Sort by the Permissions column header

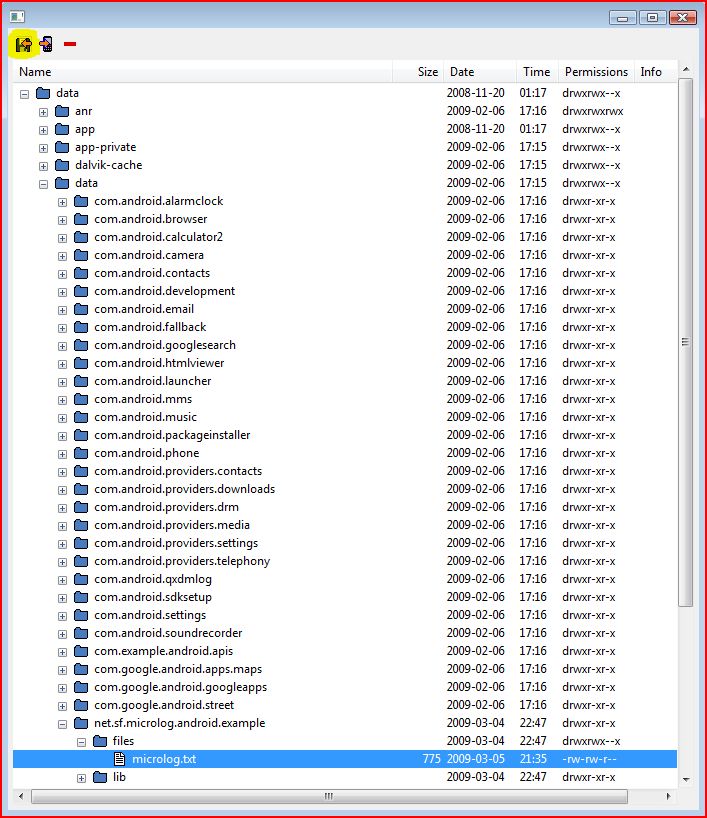[x=596, y=71]
